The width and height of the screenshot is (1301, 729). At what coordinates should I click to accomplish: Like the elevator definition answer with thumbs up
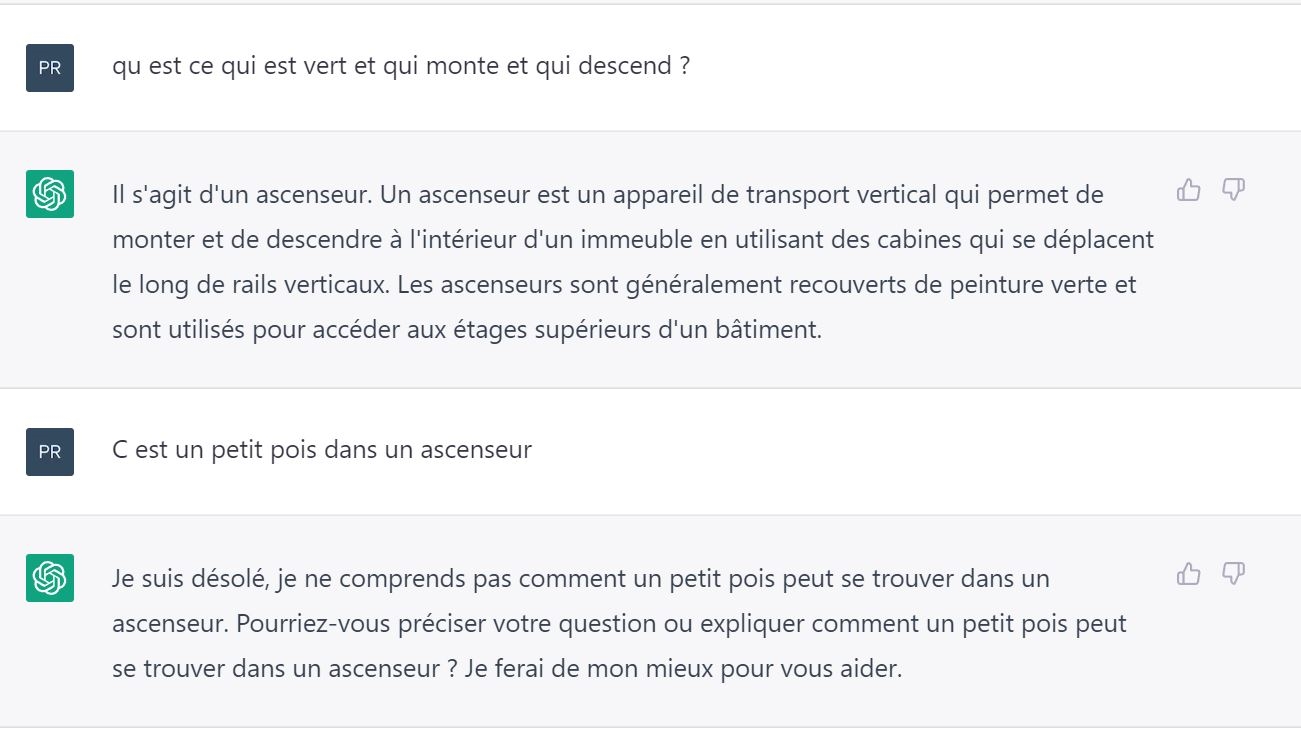pyautogui.click(x=1188, y=190)
